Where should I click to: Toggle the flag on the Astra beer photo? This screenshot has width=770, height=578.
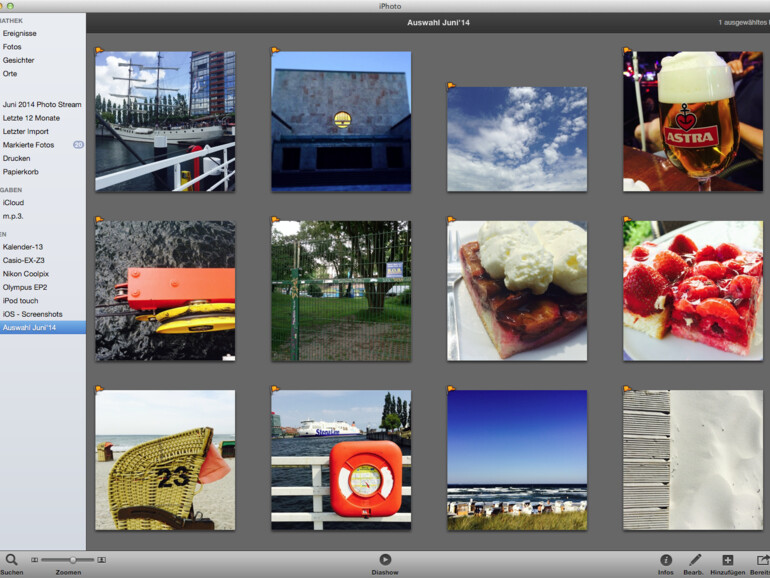[627, 50]
